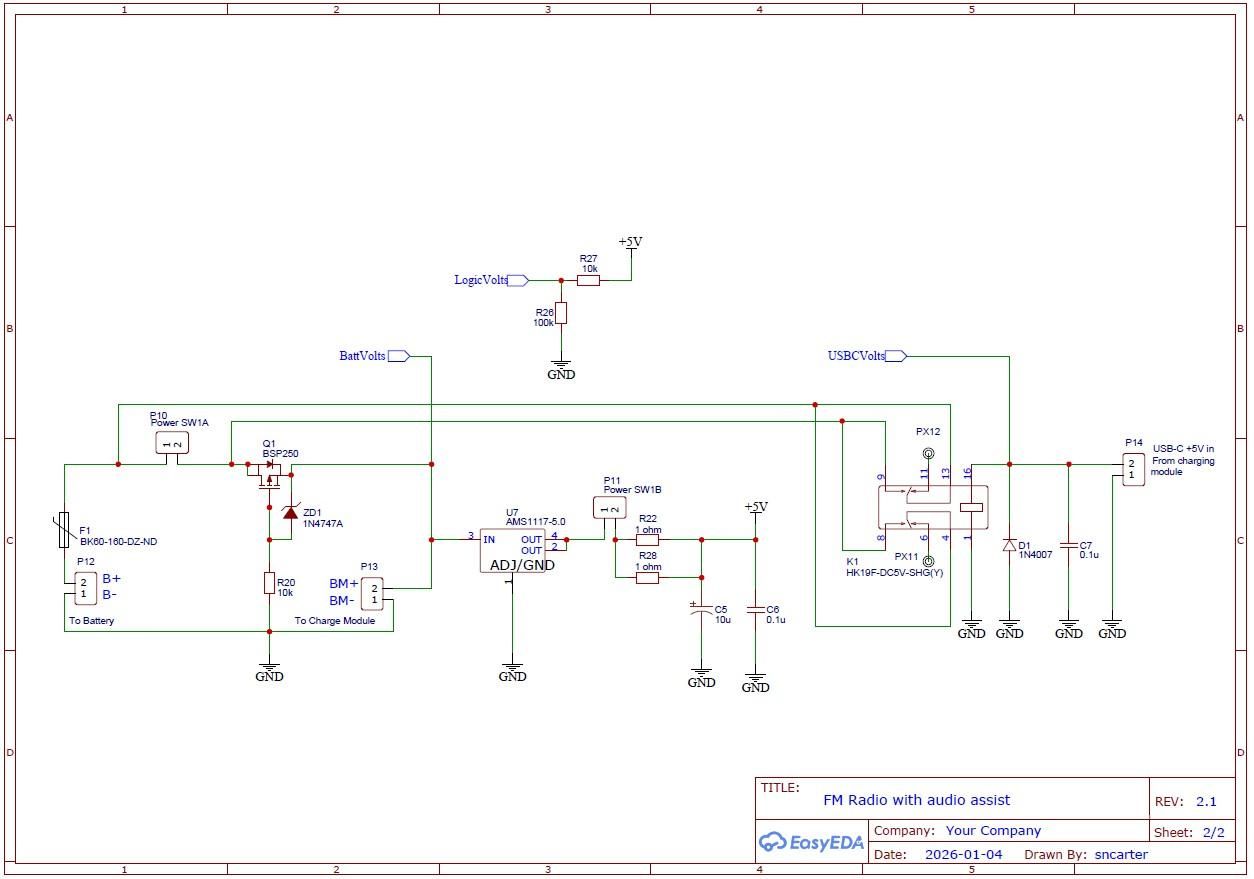Select diode D1 1N4007 symbol
This screenshot has height=879, width=1254.
coord(1009,546)
